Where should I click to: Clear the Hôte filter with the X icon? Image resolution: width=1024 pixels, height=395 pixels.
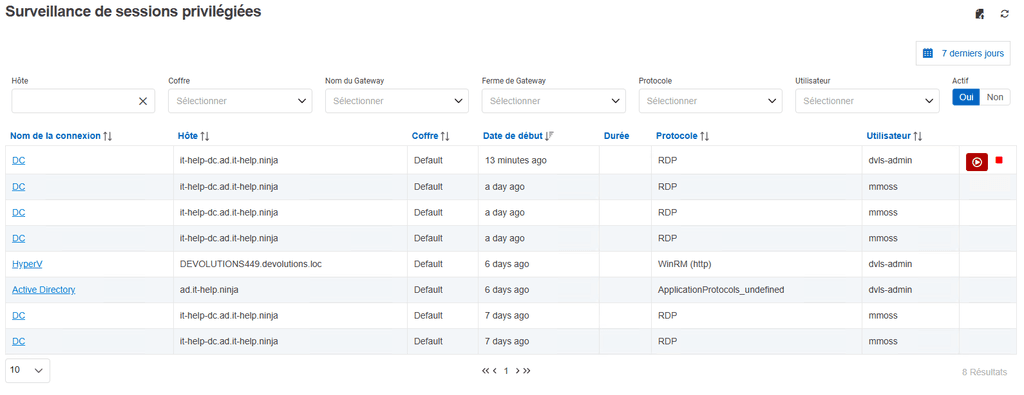[x=143, y=101]
